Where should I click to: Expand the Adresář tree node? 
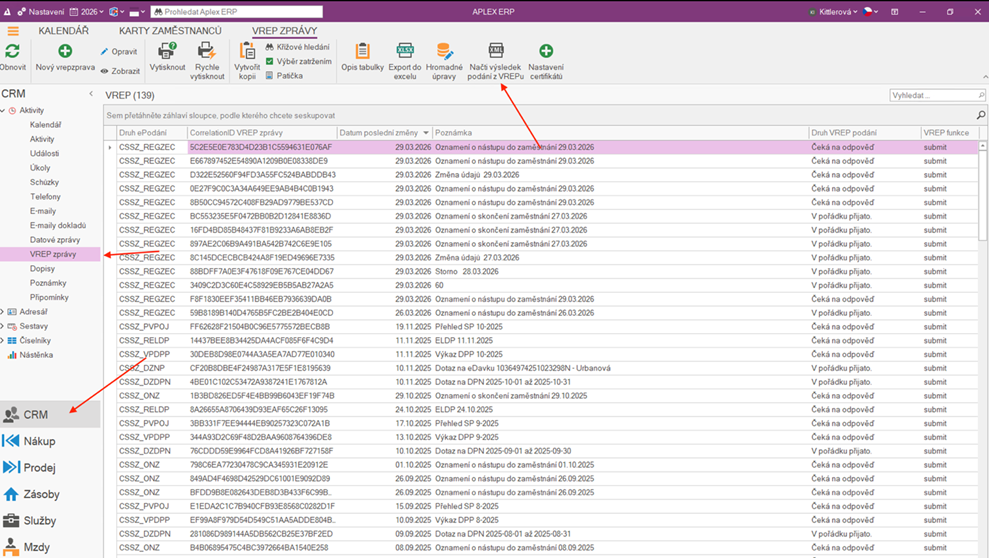click(4, 312)
